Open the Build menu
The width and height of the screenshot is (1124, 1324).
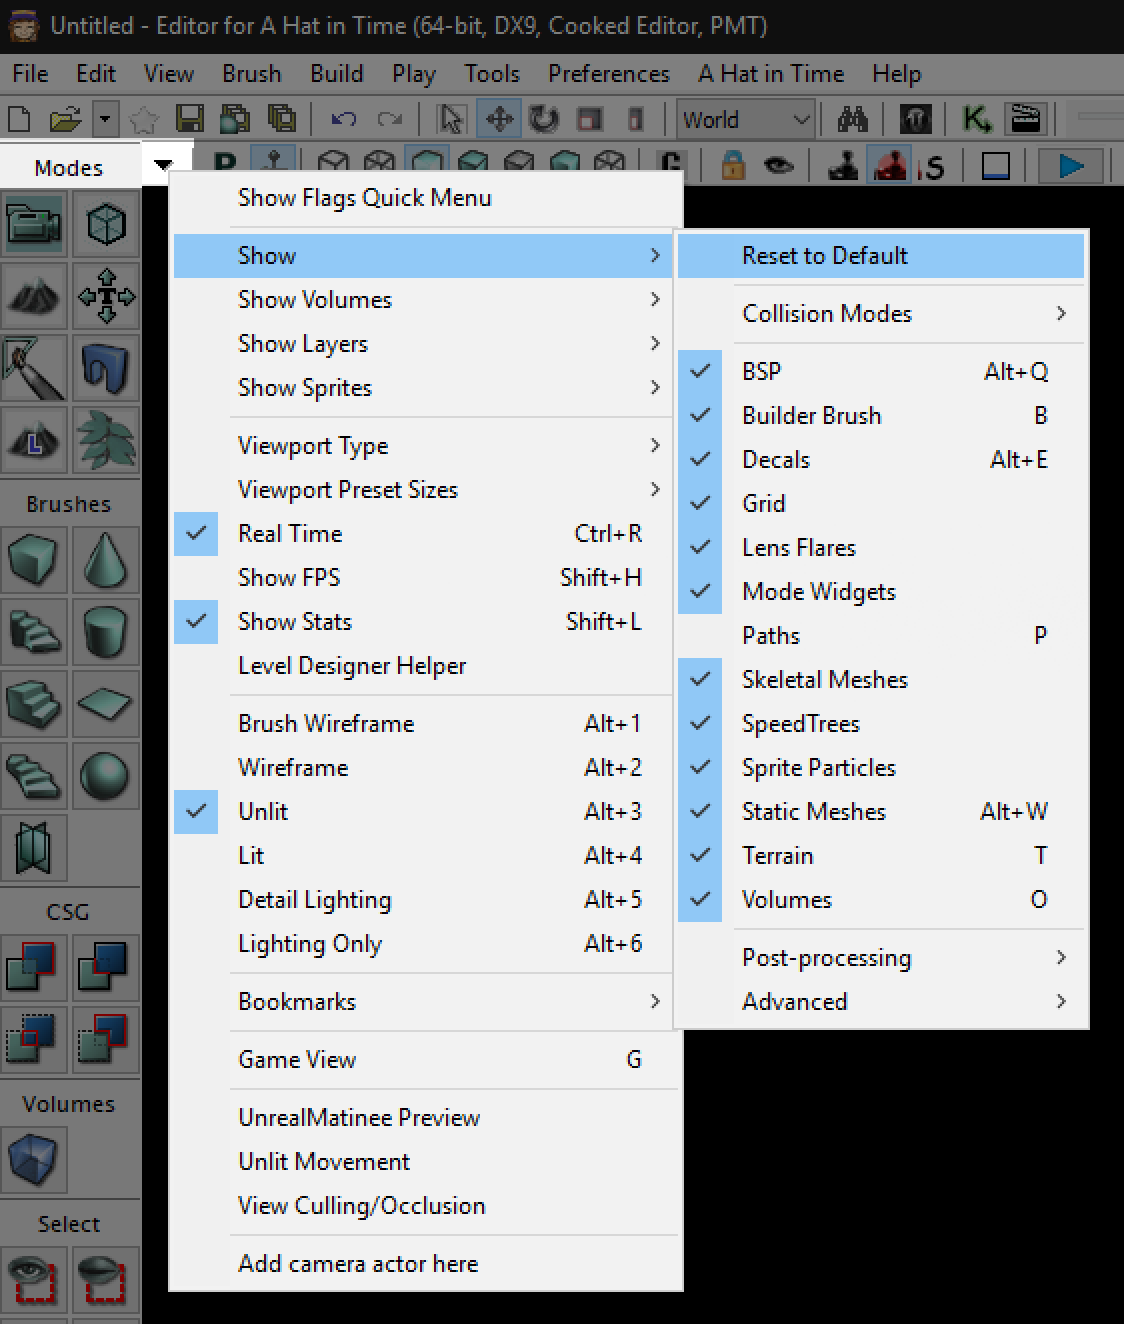[x=337, y=74]
